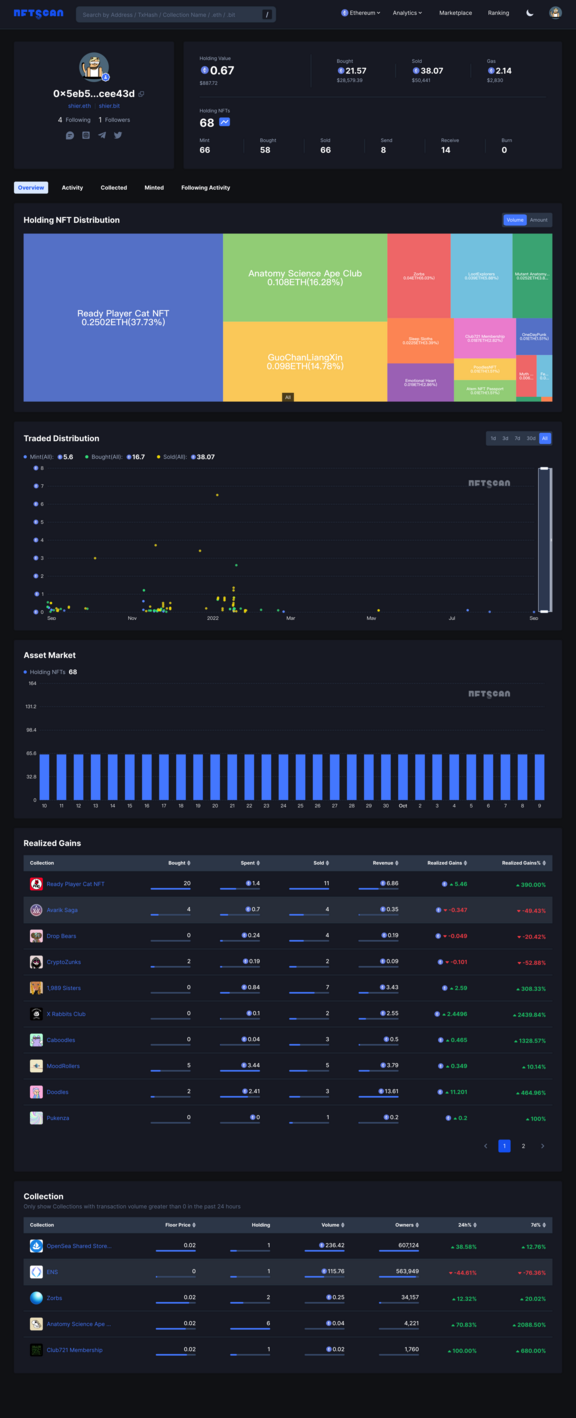Go to page 2 of Realized Gains
This screenshot has height=1418, width=576.
(523, 1146)
